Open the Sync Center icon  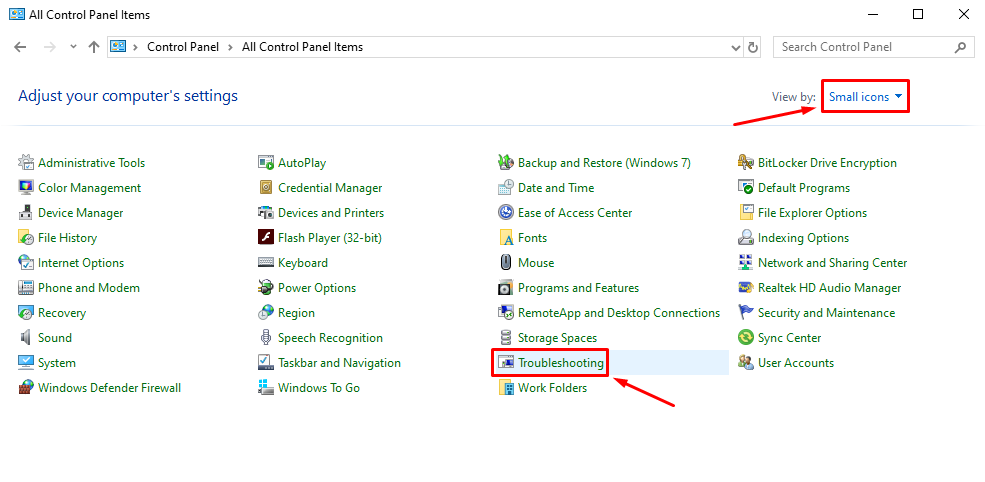coord(746,338)
